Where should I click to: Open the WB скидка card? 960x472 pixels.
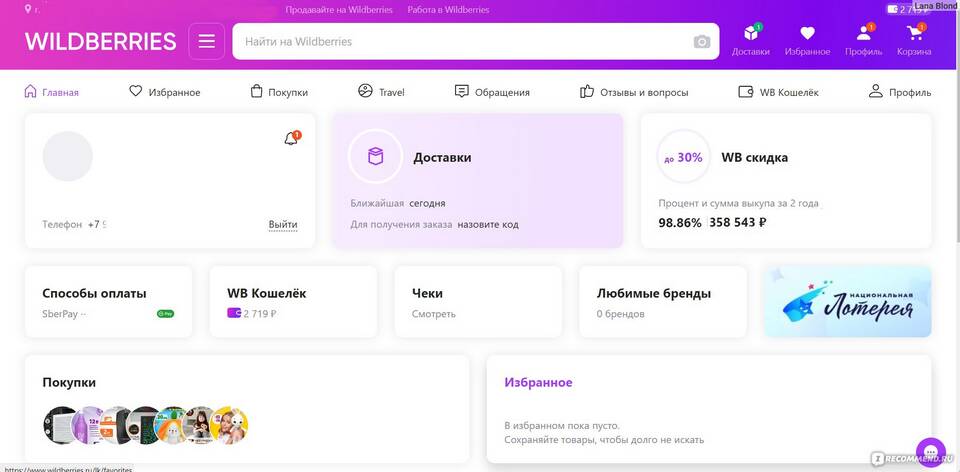coord(786,180)
